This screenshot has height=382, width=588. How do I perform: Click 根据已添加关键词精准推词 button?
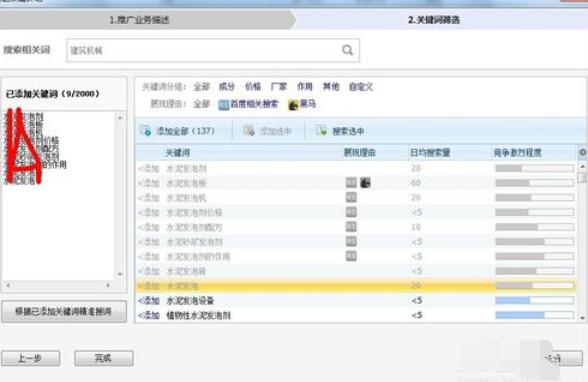(64, 312)
